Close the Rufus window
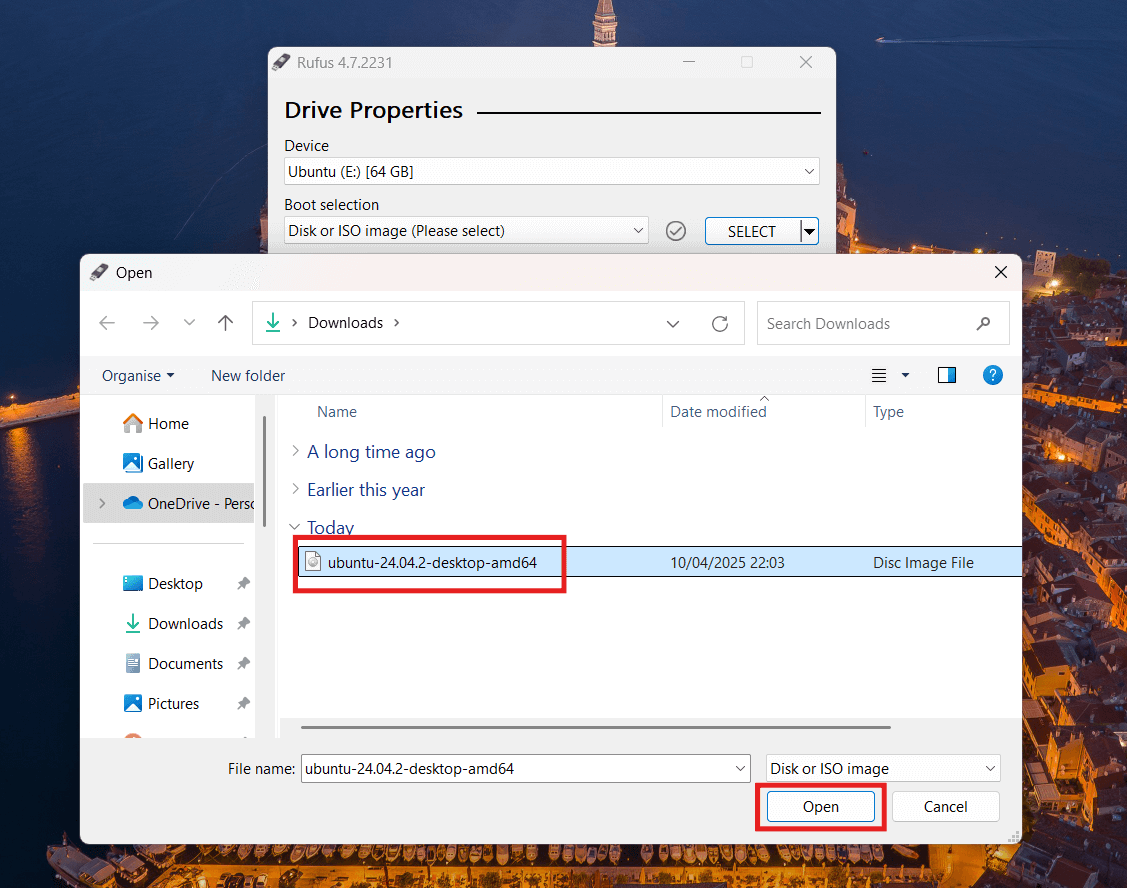Image resolution: width=1127 pixels, height=888 pixels. (806, 63)
